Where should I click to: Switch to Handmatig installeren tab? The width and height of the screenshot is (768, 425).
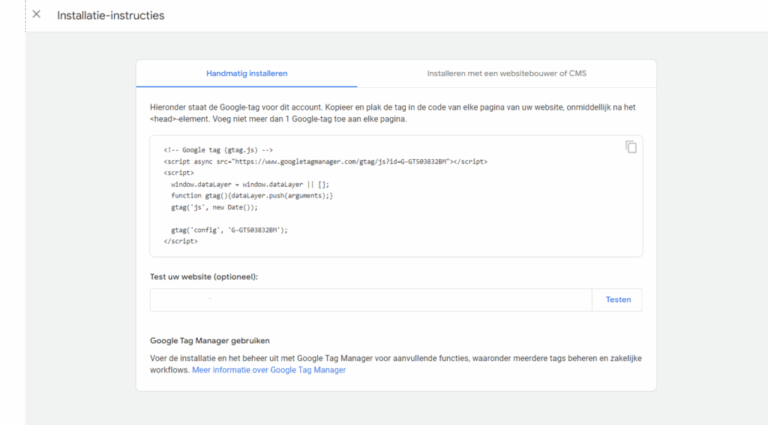(x=246, y=73)
